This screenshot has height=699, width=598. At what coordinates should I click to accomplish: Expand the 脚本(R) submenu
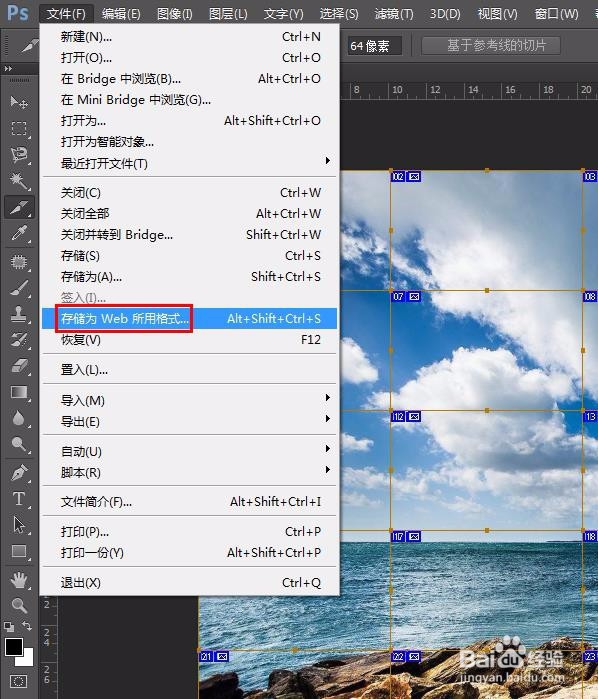point(190,472)
